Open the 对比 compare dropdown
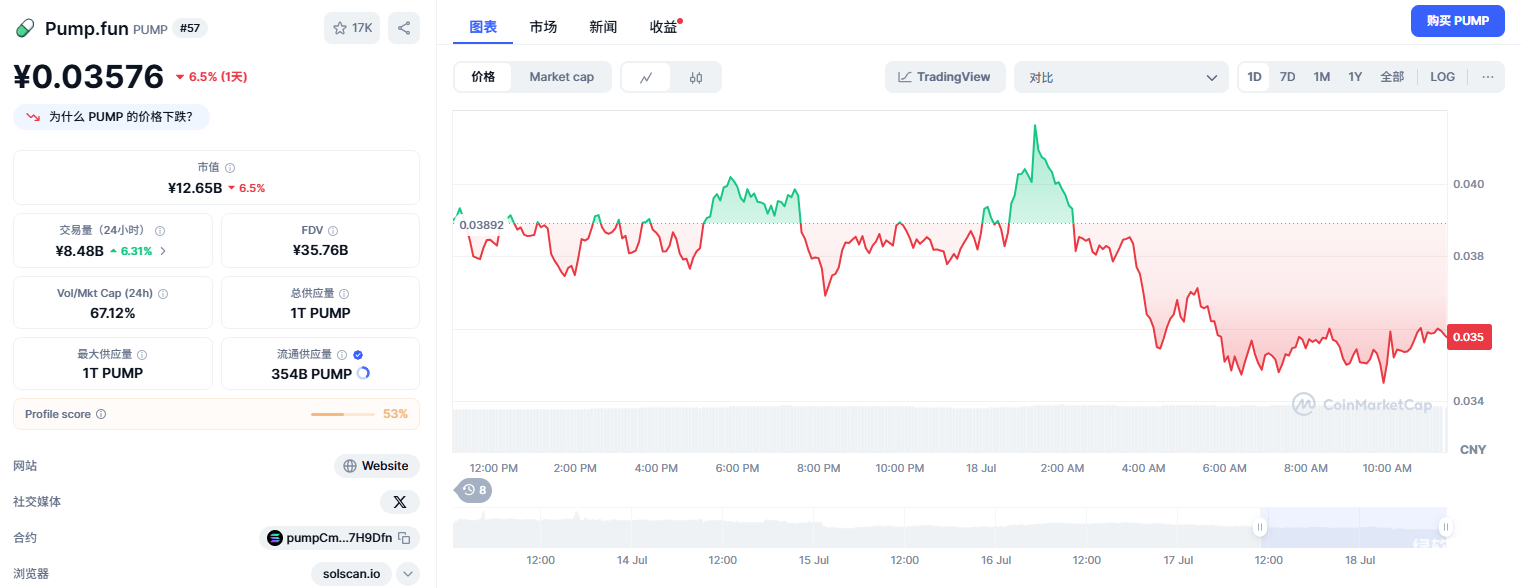The image size is (1521, 588). coord(1122,77)
